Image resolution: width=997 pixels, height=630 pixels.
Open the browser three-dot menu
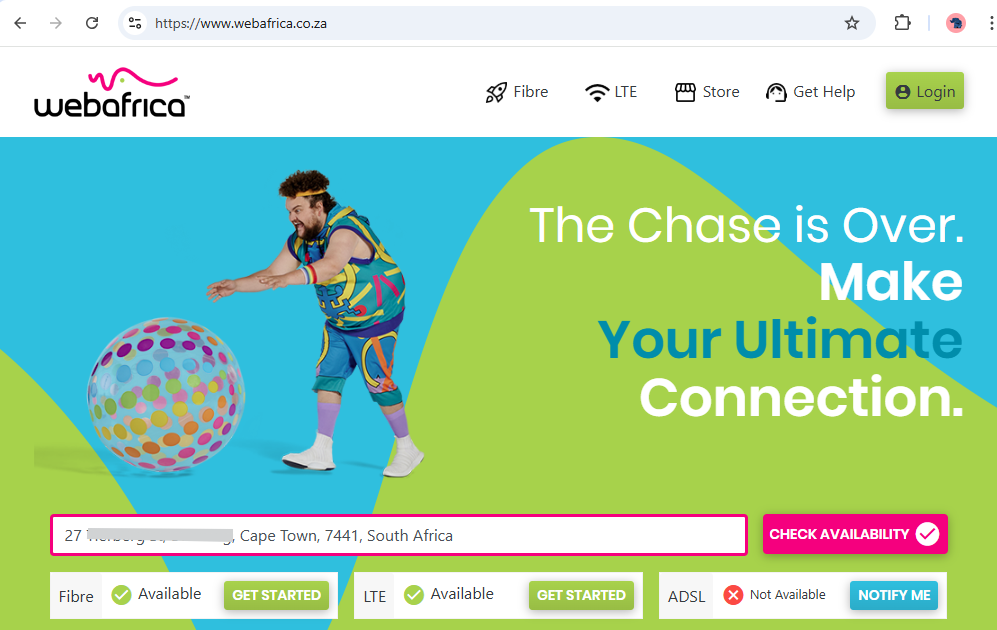(x=991, y=24)
